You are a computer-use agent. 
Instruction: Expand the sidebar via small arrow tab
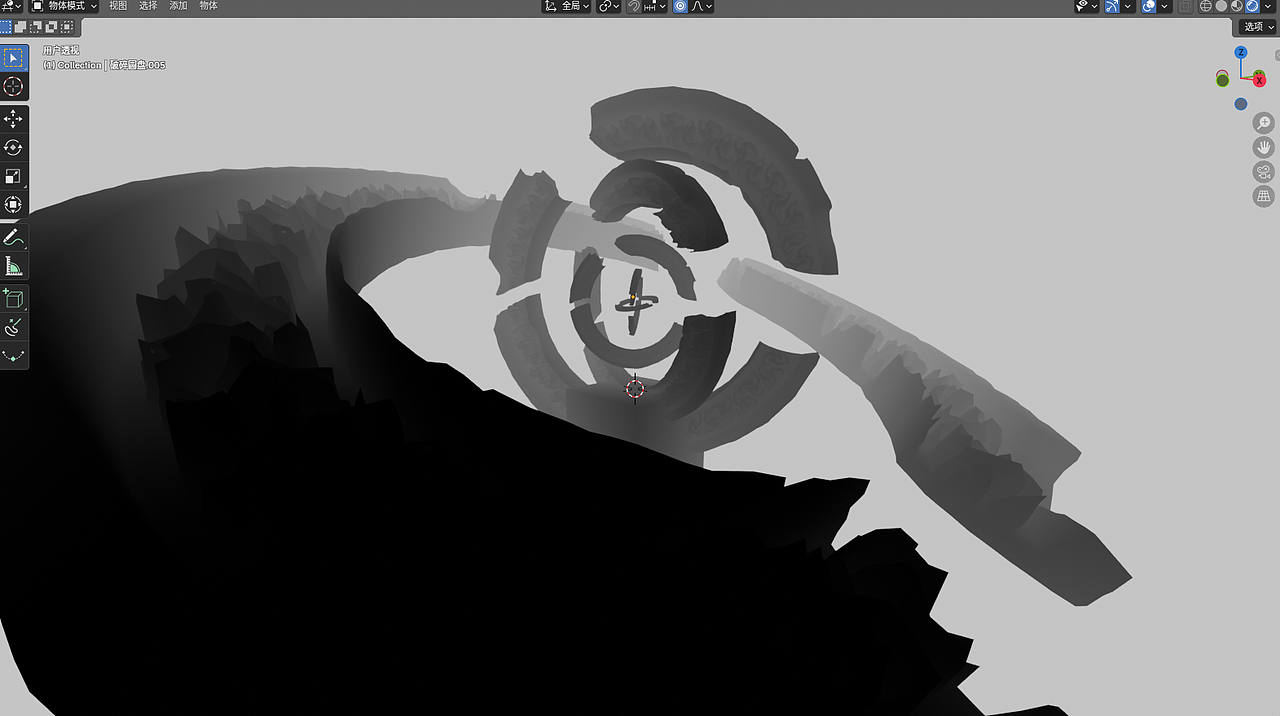coord(1277,55)
